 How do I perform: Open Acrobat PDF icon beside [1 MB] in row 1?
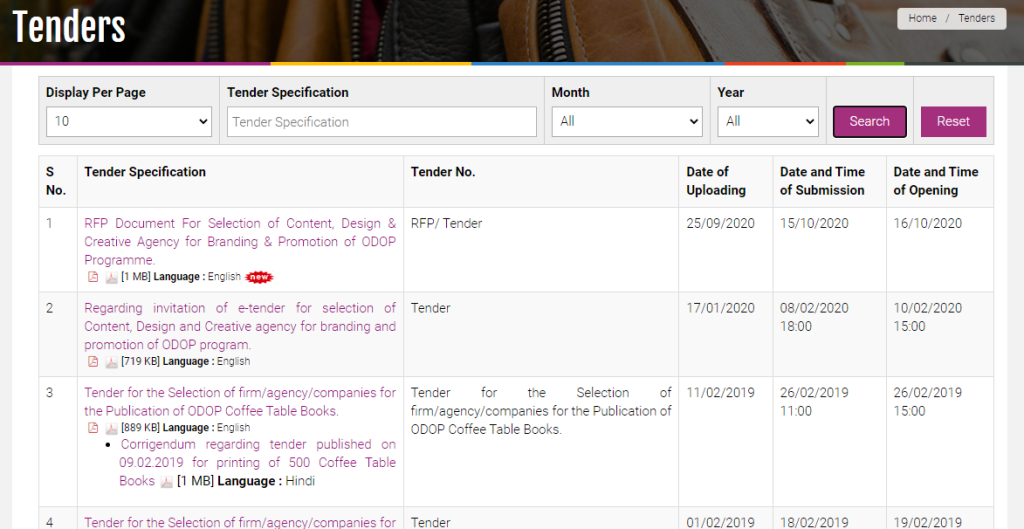click(112, 278)
